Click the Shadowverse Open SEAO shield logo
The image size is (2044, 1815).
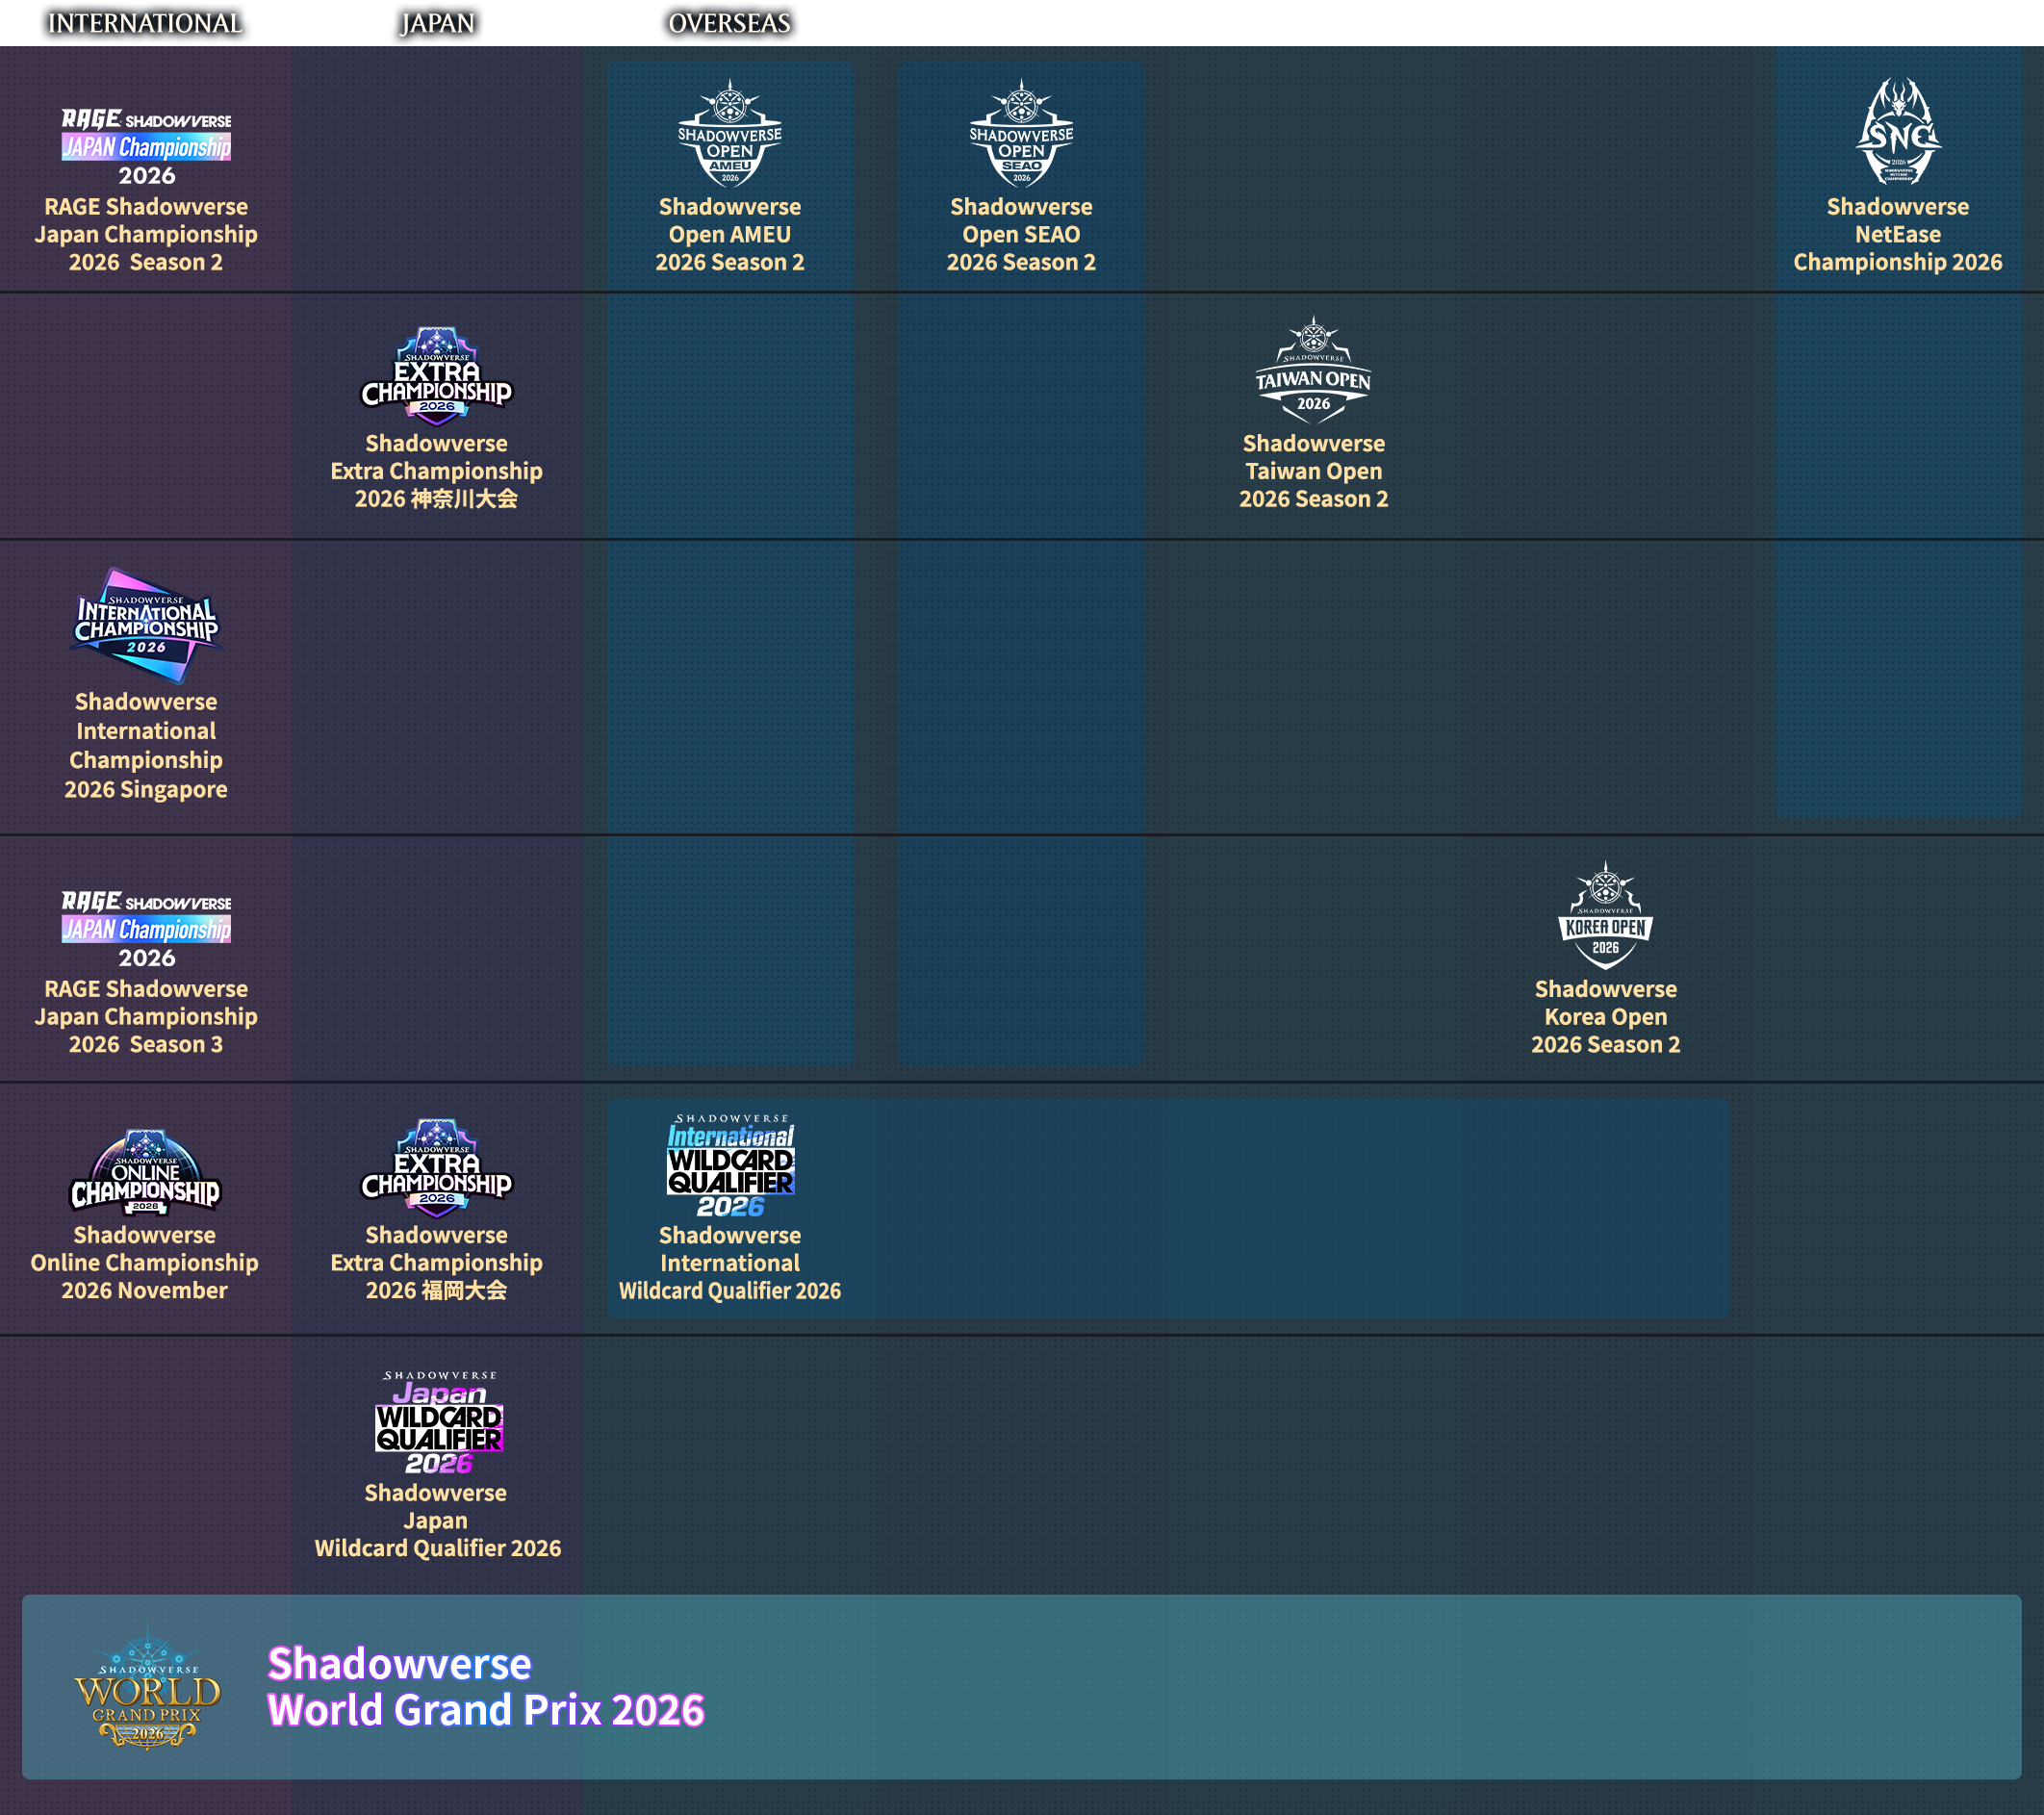[1021, 133]
